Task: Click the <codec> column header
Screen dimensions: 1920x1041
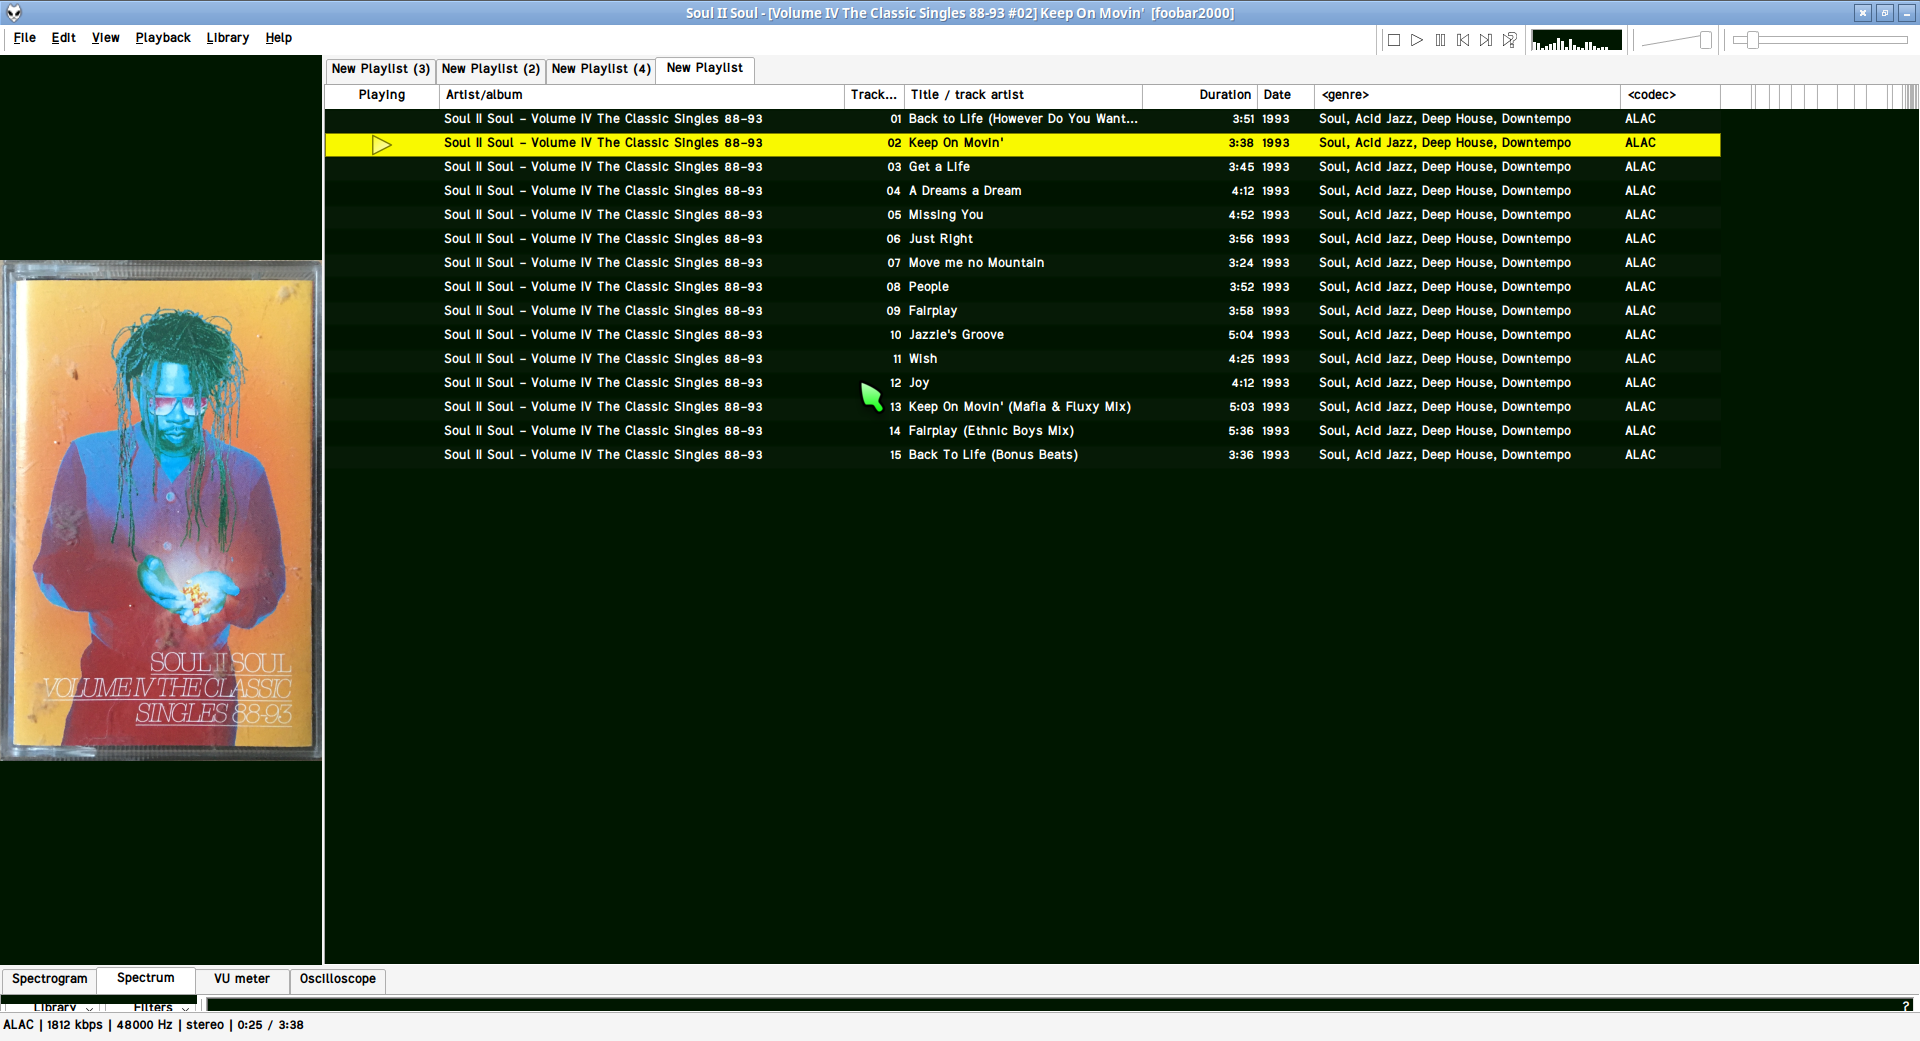Action: [x=1670, y=95]
